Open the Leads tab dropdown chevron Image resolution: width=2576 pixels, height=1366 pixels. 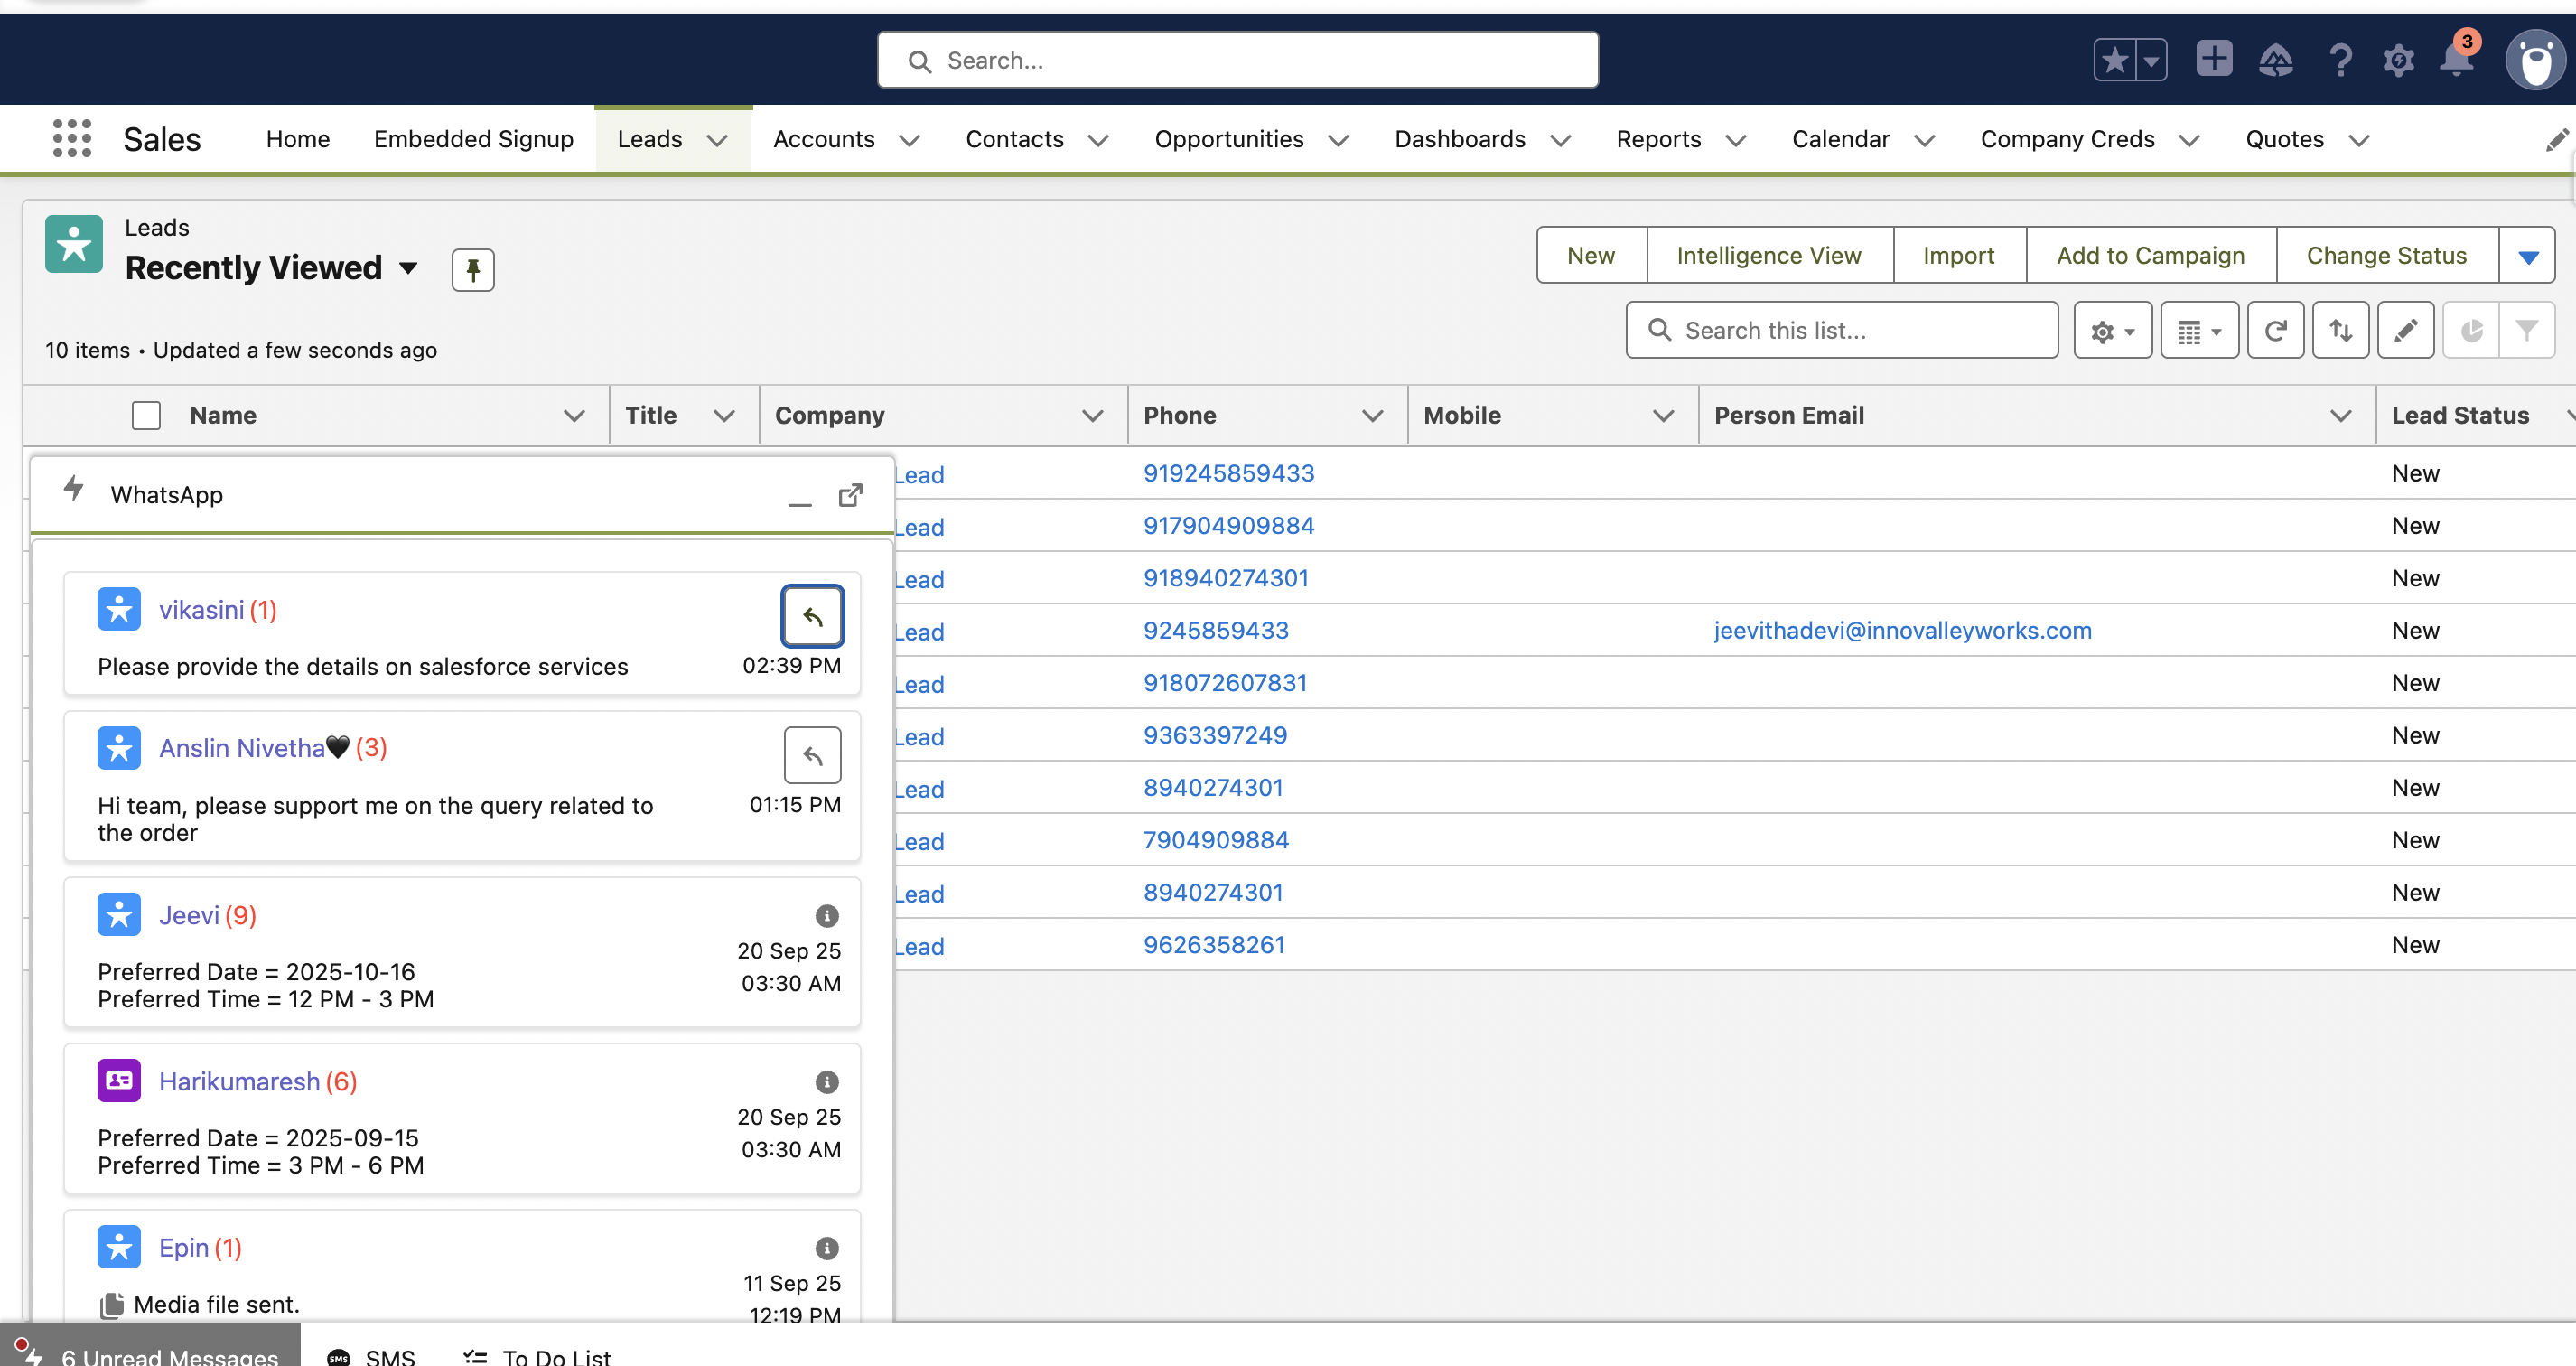coord(717,140)
